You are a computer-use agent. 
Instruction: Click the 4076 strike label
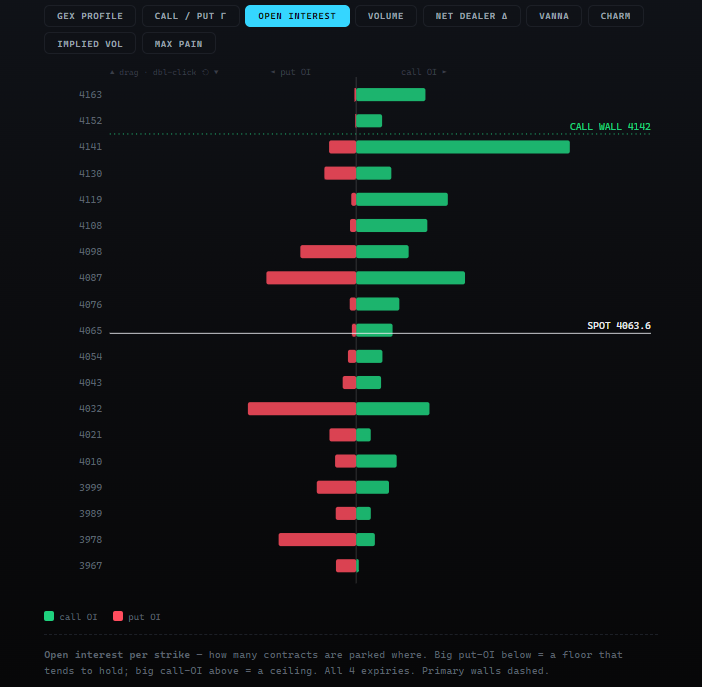[90, 304]
